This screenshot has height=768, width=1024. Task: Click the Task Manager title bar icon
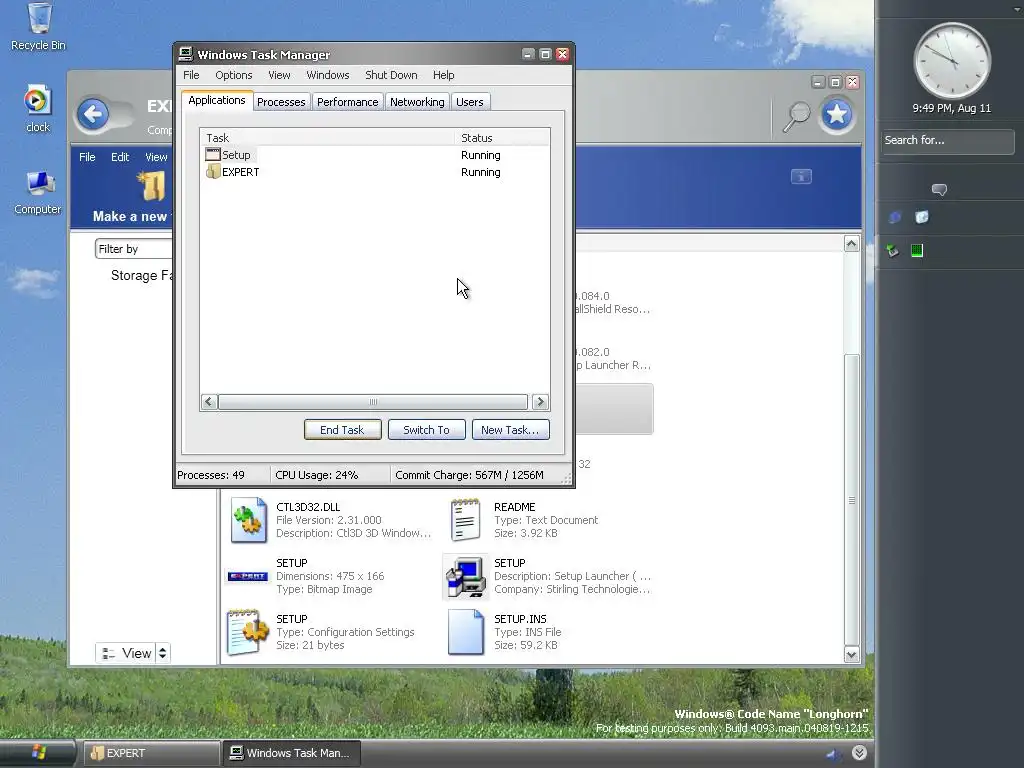point(186,54)
